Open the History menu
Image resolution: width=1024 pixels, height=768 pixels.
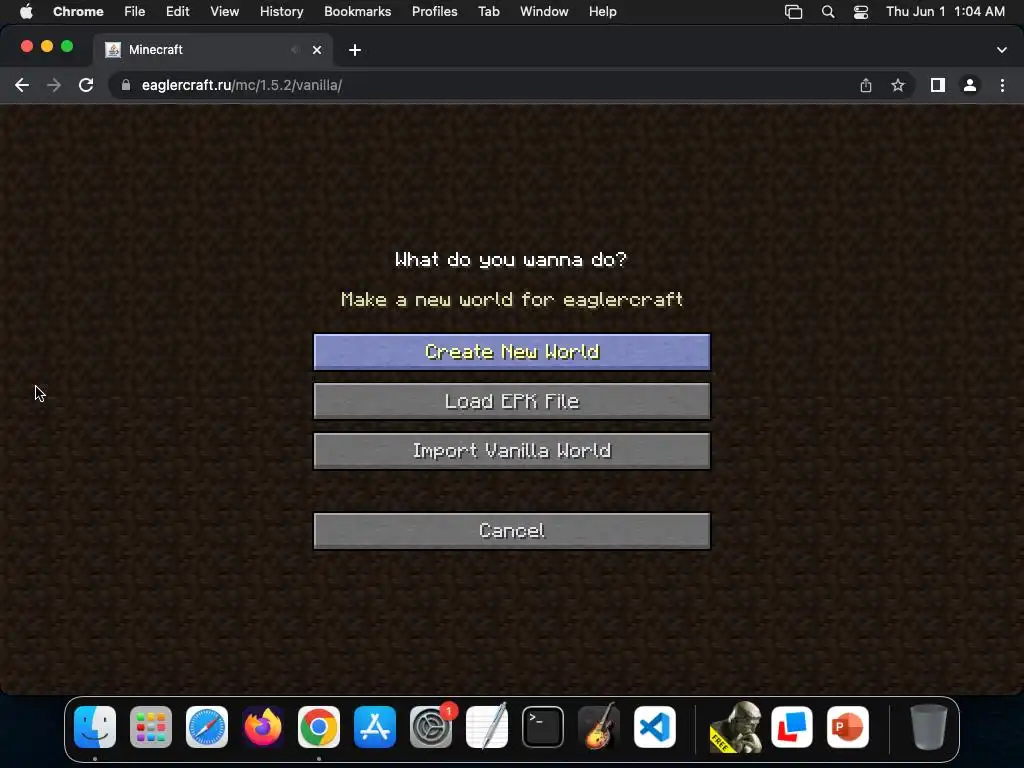coord(281,12)
